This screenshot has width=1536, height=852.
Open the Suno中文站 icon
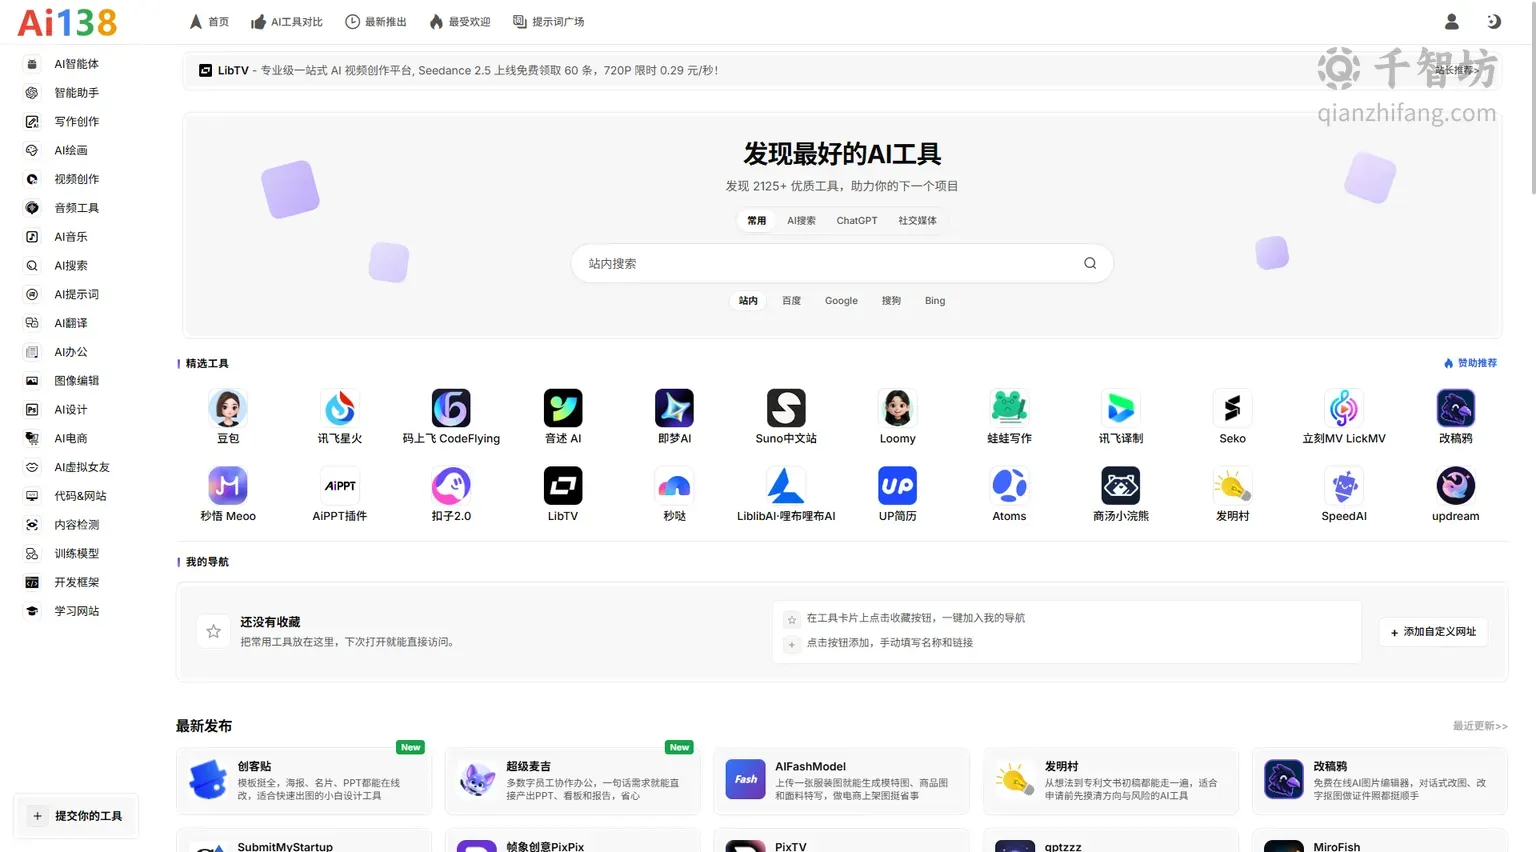786,408
